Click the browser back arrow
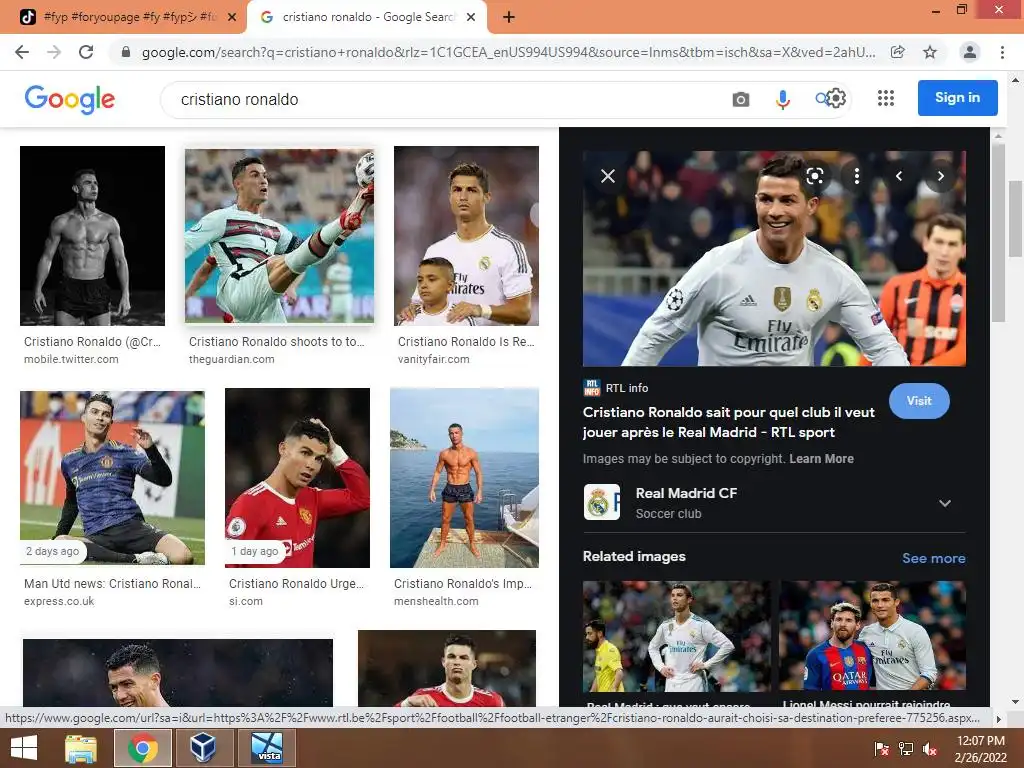This screenshot has height=768, width=1024. pos(22,52)
